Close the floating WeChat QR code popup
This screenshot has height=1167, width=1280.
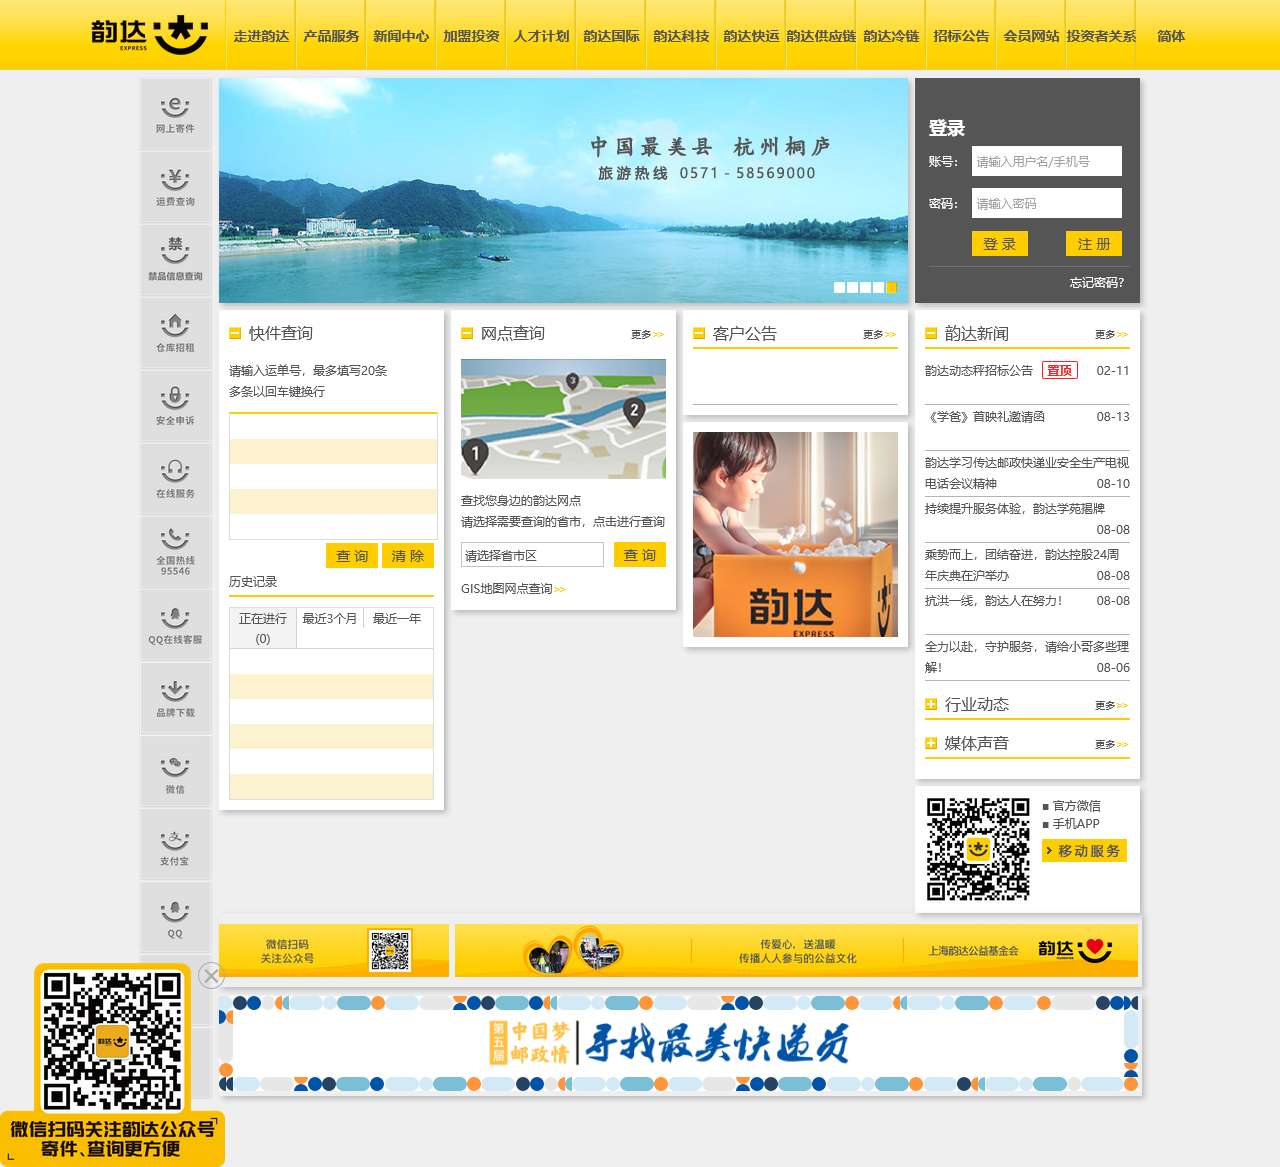coord(211,975)
